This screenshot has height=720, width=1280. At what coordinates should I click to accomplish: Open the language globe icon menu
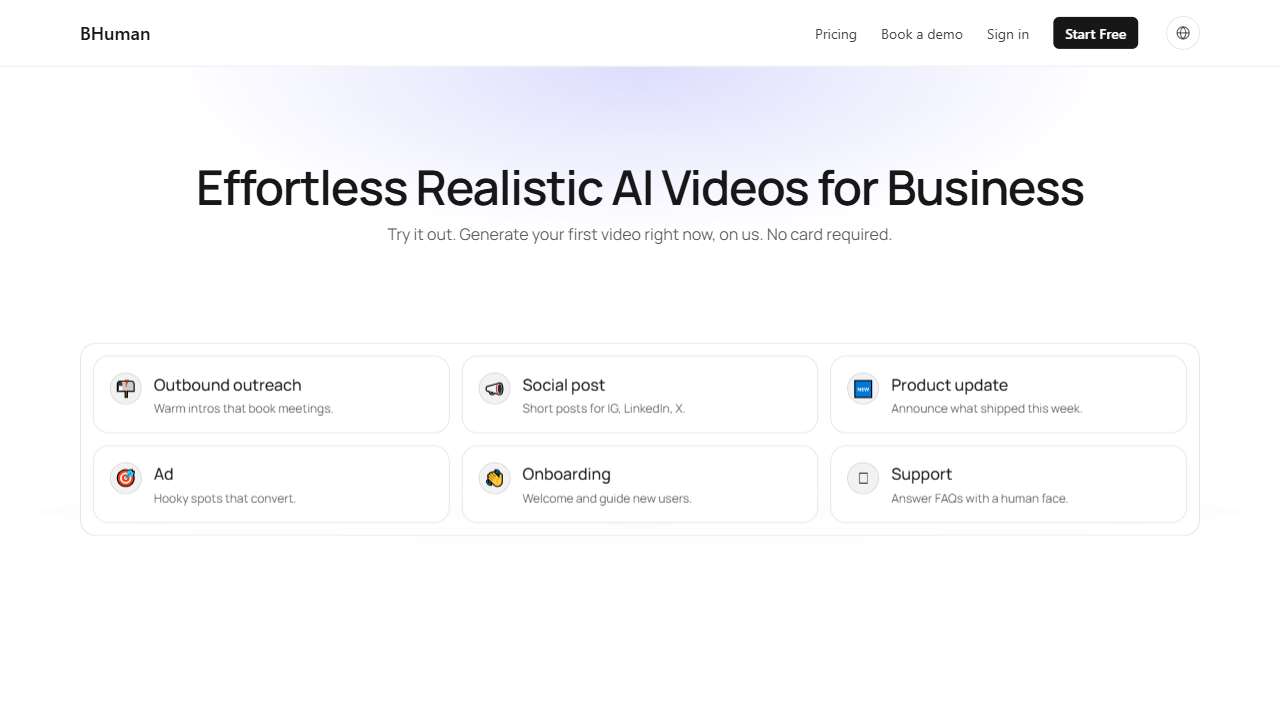[1182, 33]
